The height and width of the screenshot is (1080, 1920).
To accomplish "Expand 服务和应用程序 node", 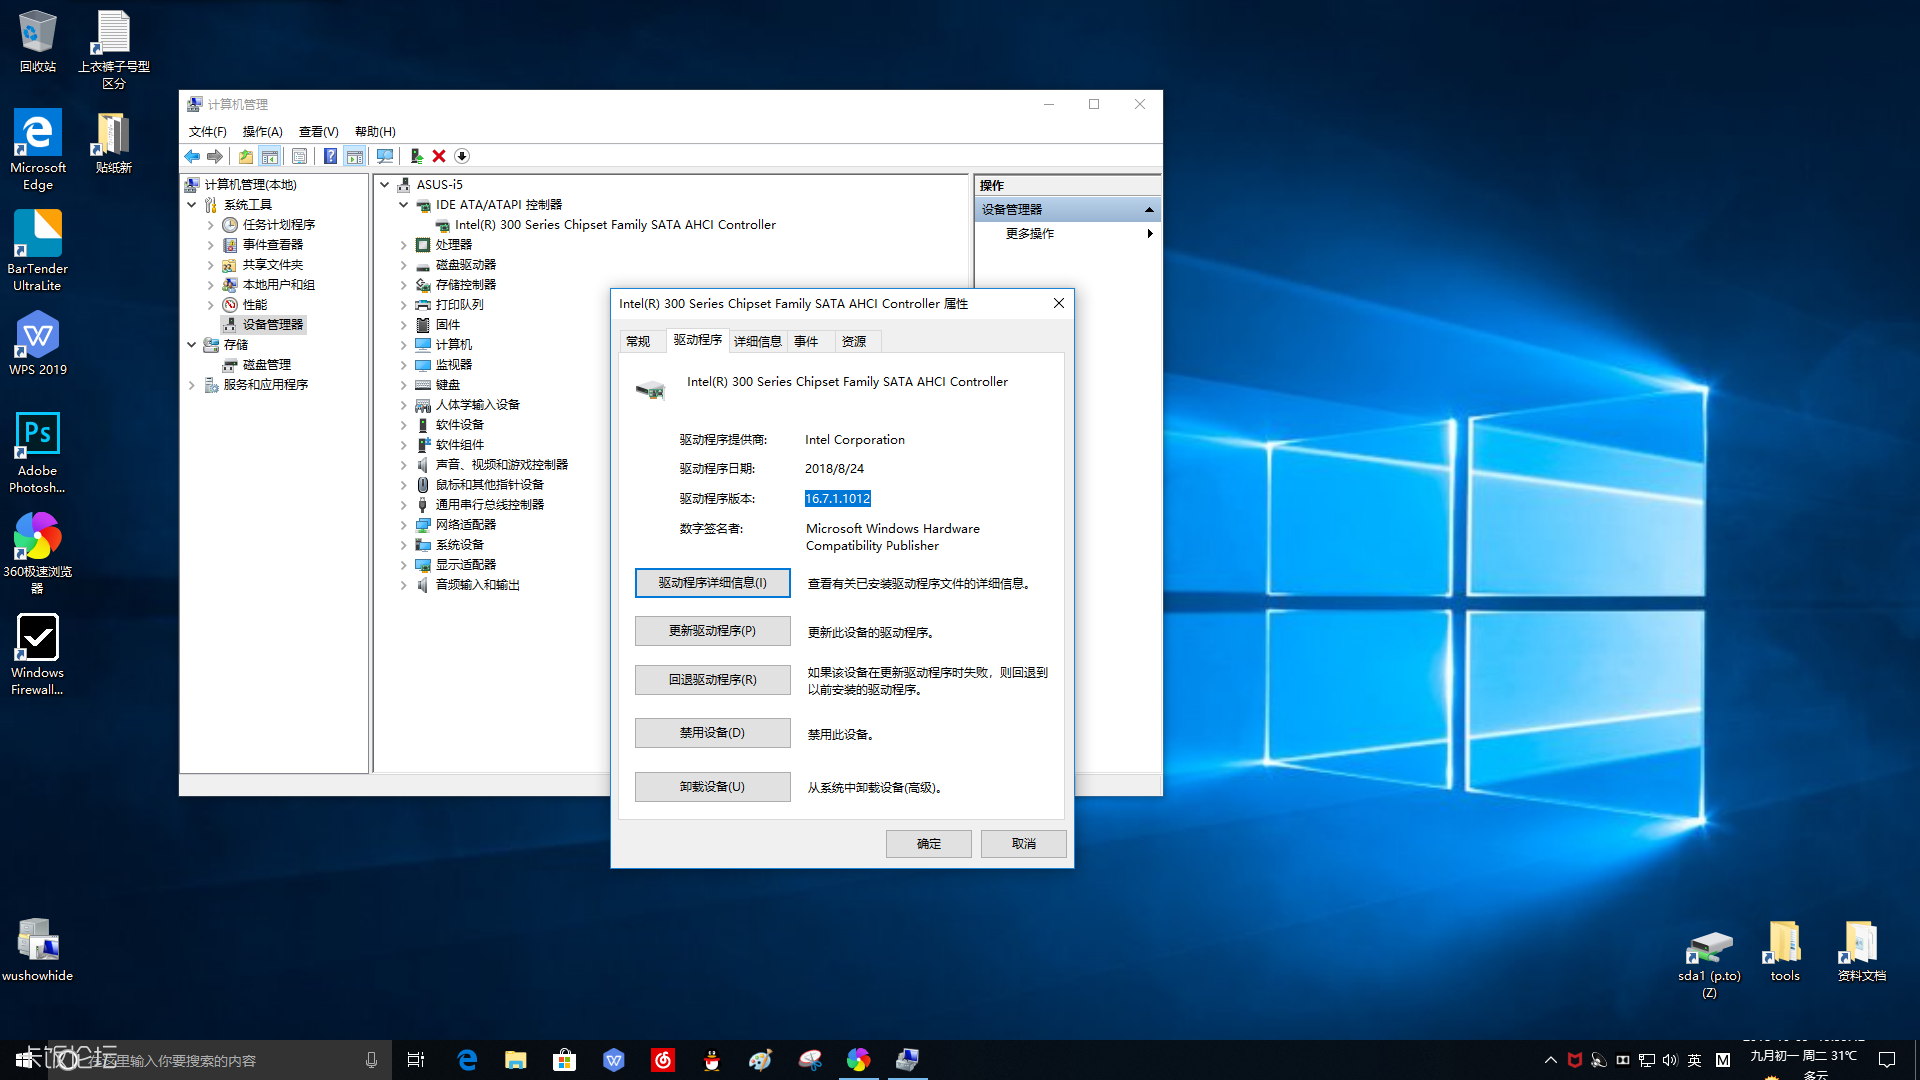I will tap(191, 385).
